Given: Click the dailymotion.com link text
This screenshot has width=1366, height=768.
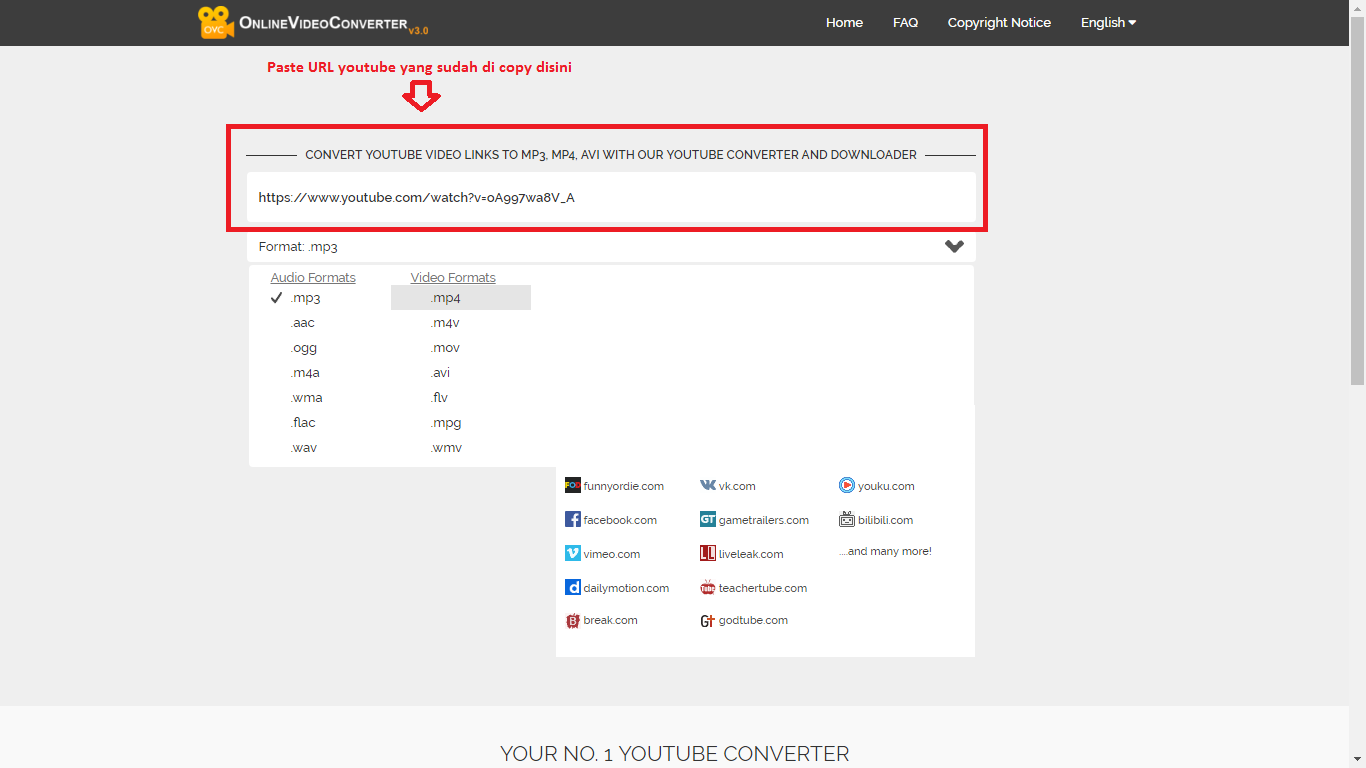Looking at the screenshot, I should tap(626, 588).
